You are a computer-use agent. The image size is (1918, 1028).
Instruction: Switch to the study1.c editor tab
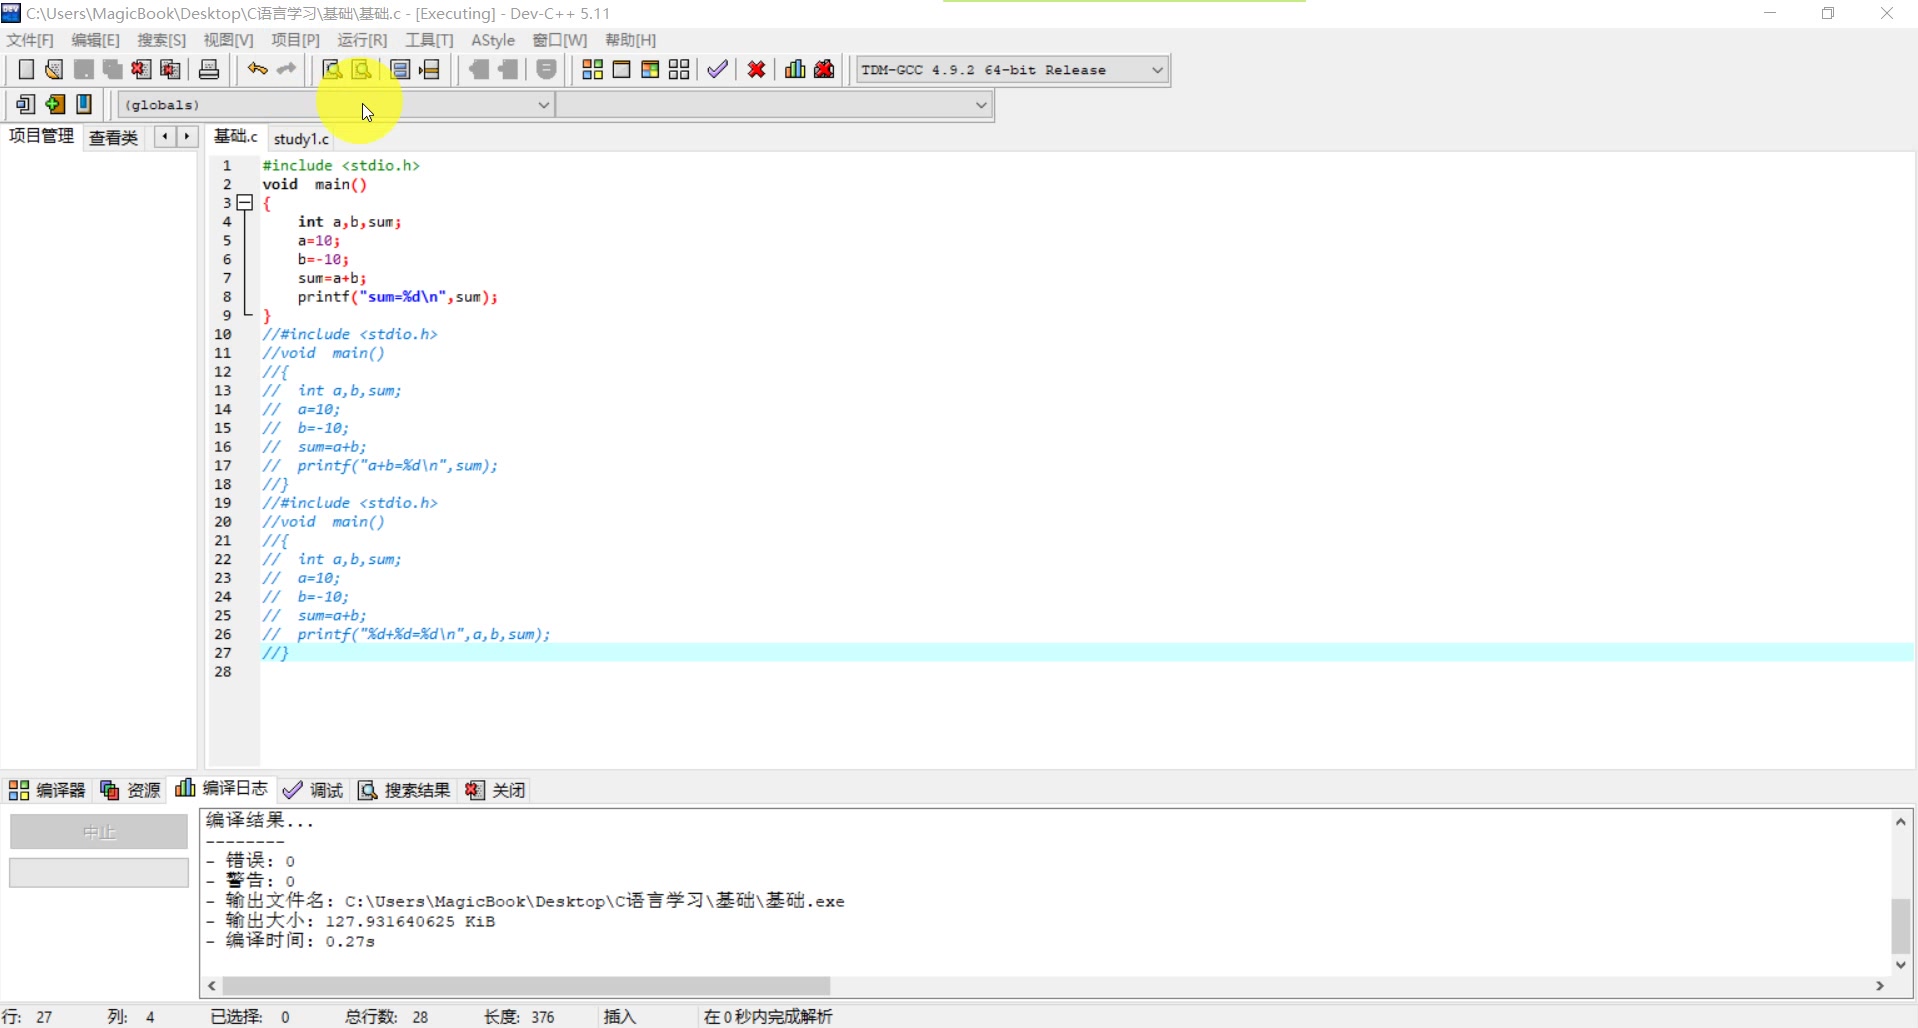301,139
